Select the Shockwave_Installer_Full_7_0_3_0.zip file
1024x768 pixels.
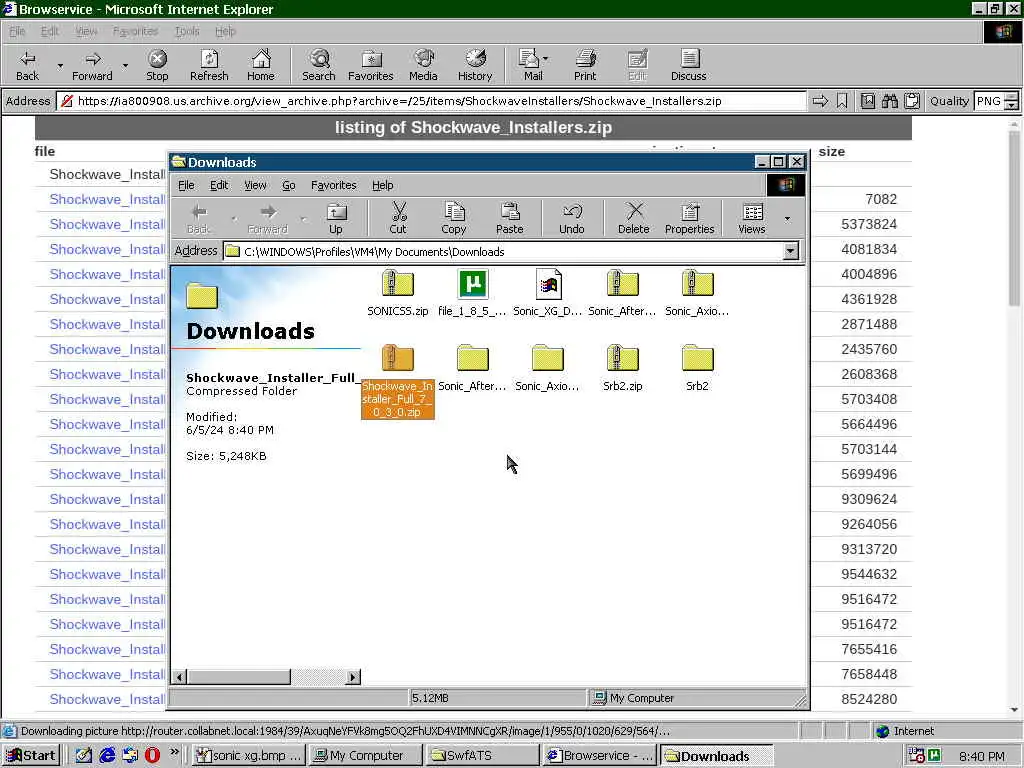coord(398,381)
